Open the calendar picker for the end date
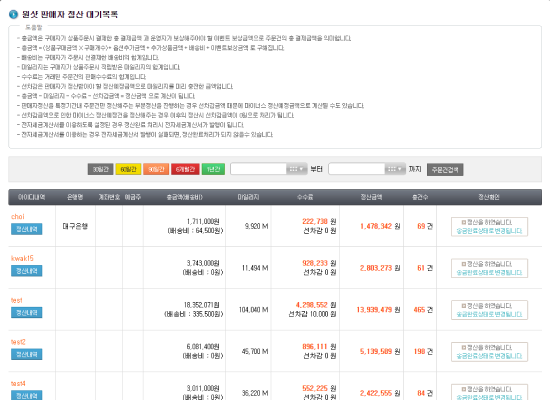This screenshot has width=550, height=400. coord(395,169)
